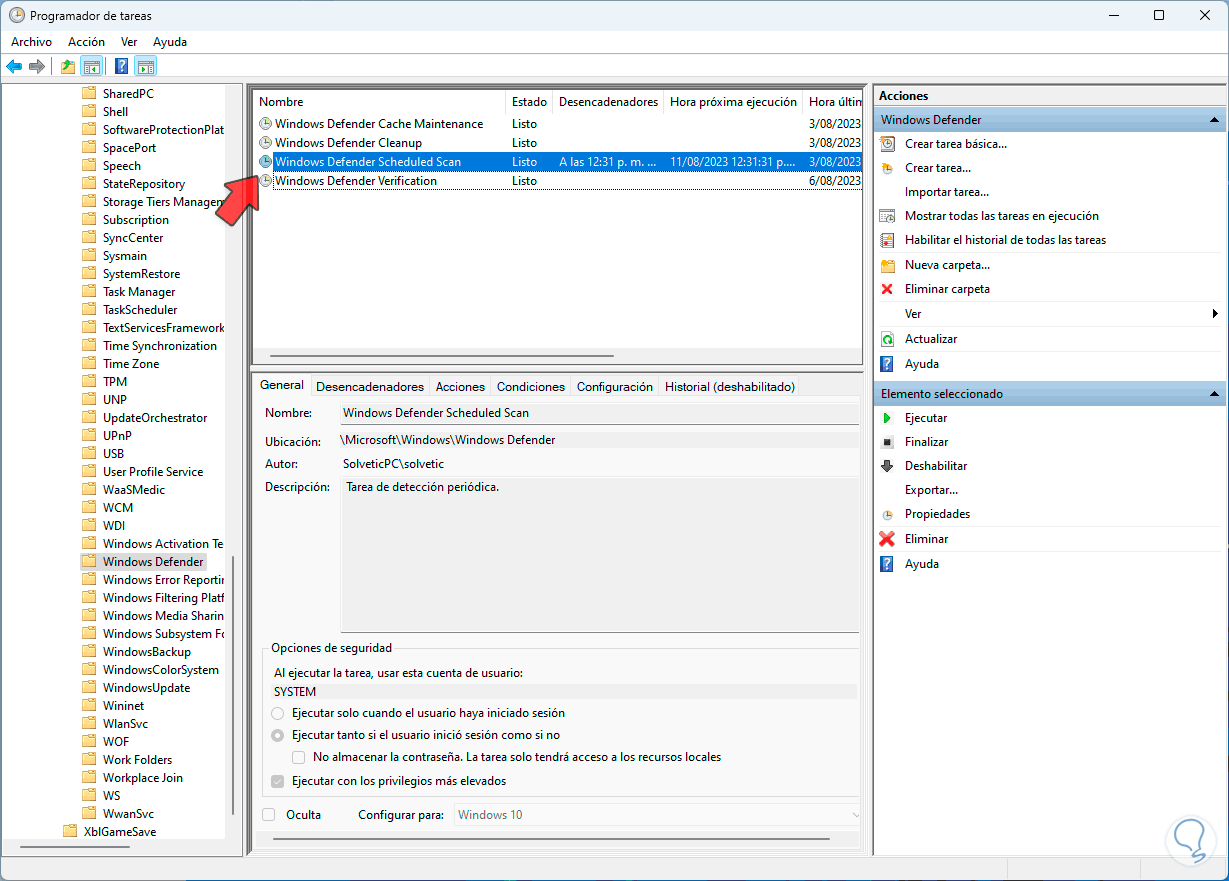Switch to the Condiciones tab
1229x881 pixels.
531,387
